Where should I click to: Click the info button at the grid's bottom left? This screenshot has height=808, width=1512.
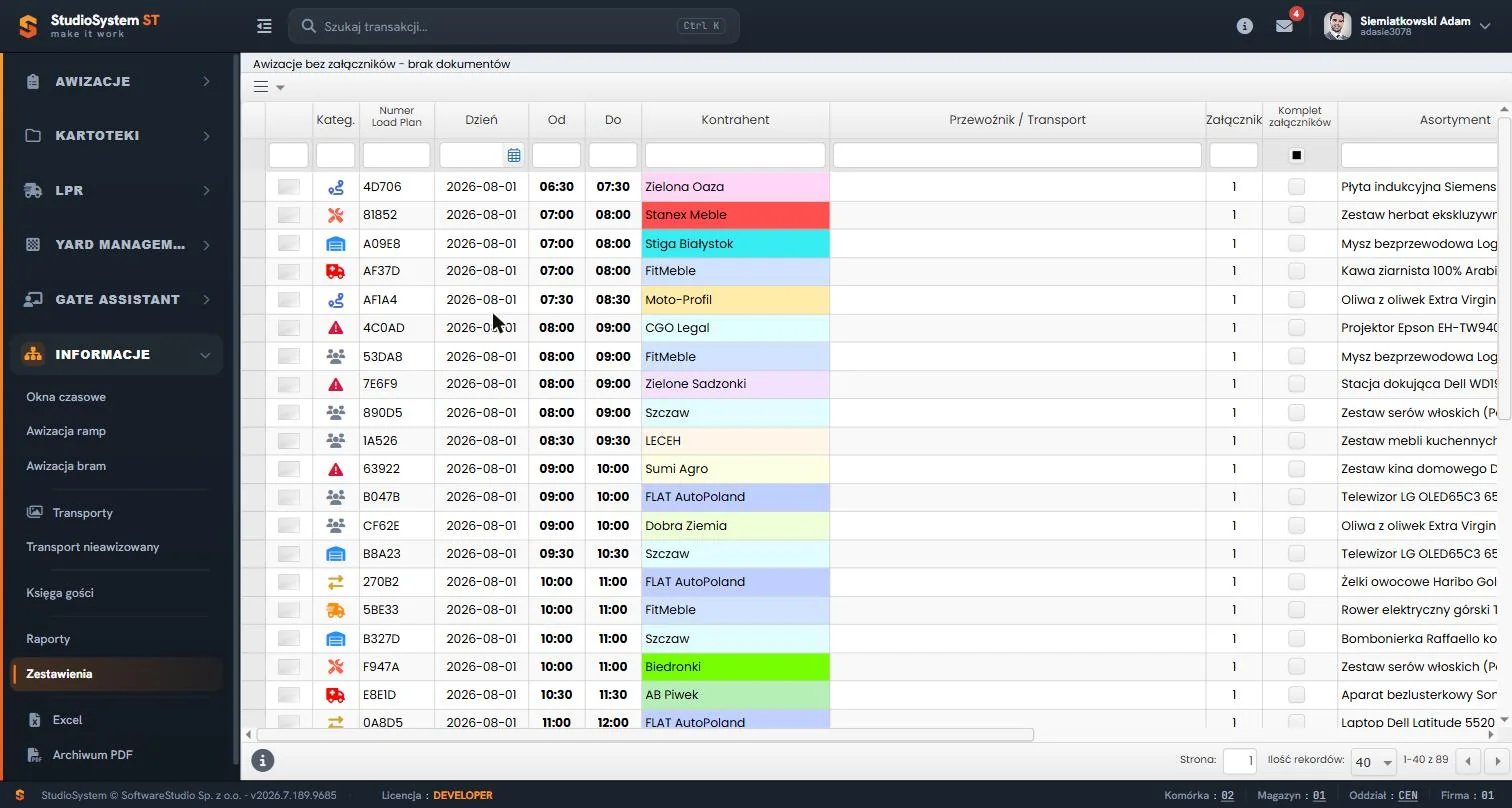click(262, 761)
